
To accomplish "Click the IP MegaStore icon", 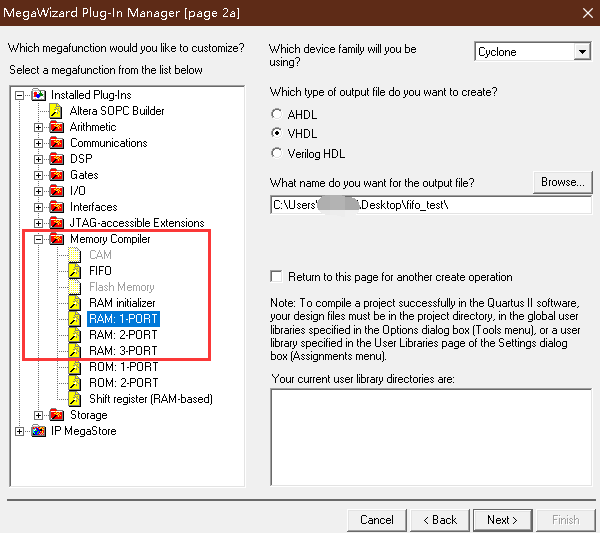I will click(39, 431).
